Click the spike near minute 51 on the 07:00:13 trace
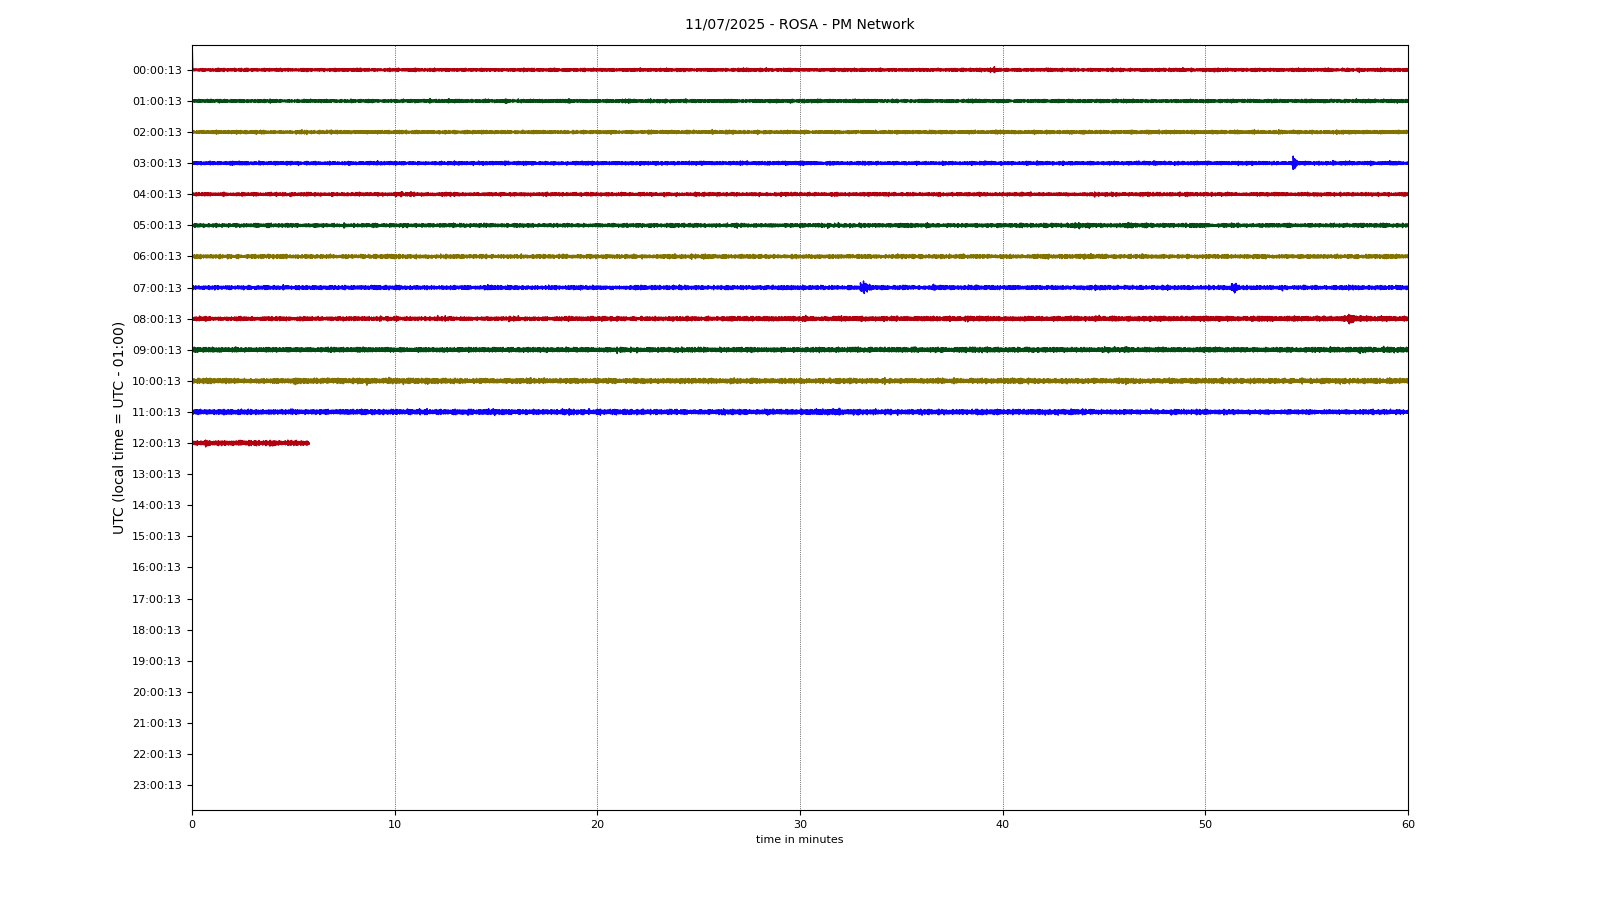This screenshot has height=900, width=1600. (x=1234, y=288)
